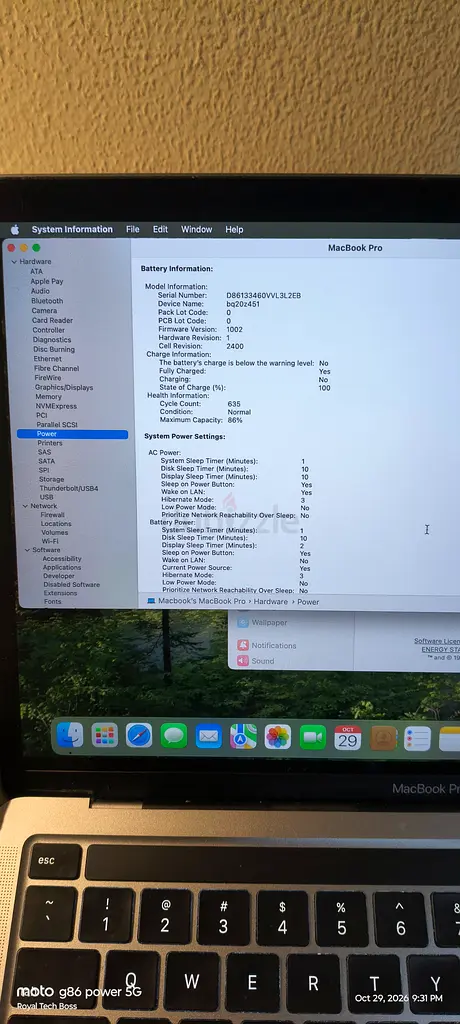Select Card Reader in the sidebar
The height and width of the screenshot is (1024, 460).
(52, 321)
